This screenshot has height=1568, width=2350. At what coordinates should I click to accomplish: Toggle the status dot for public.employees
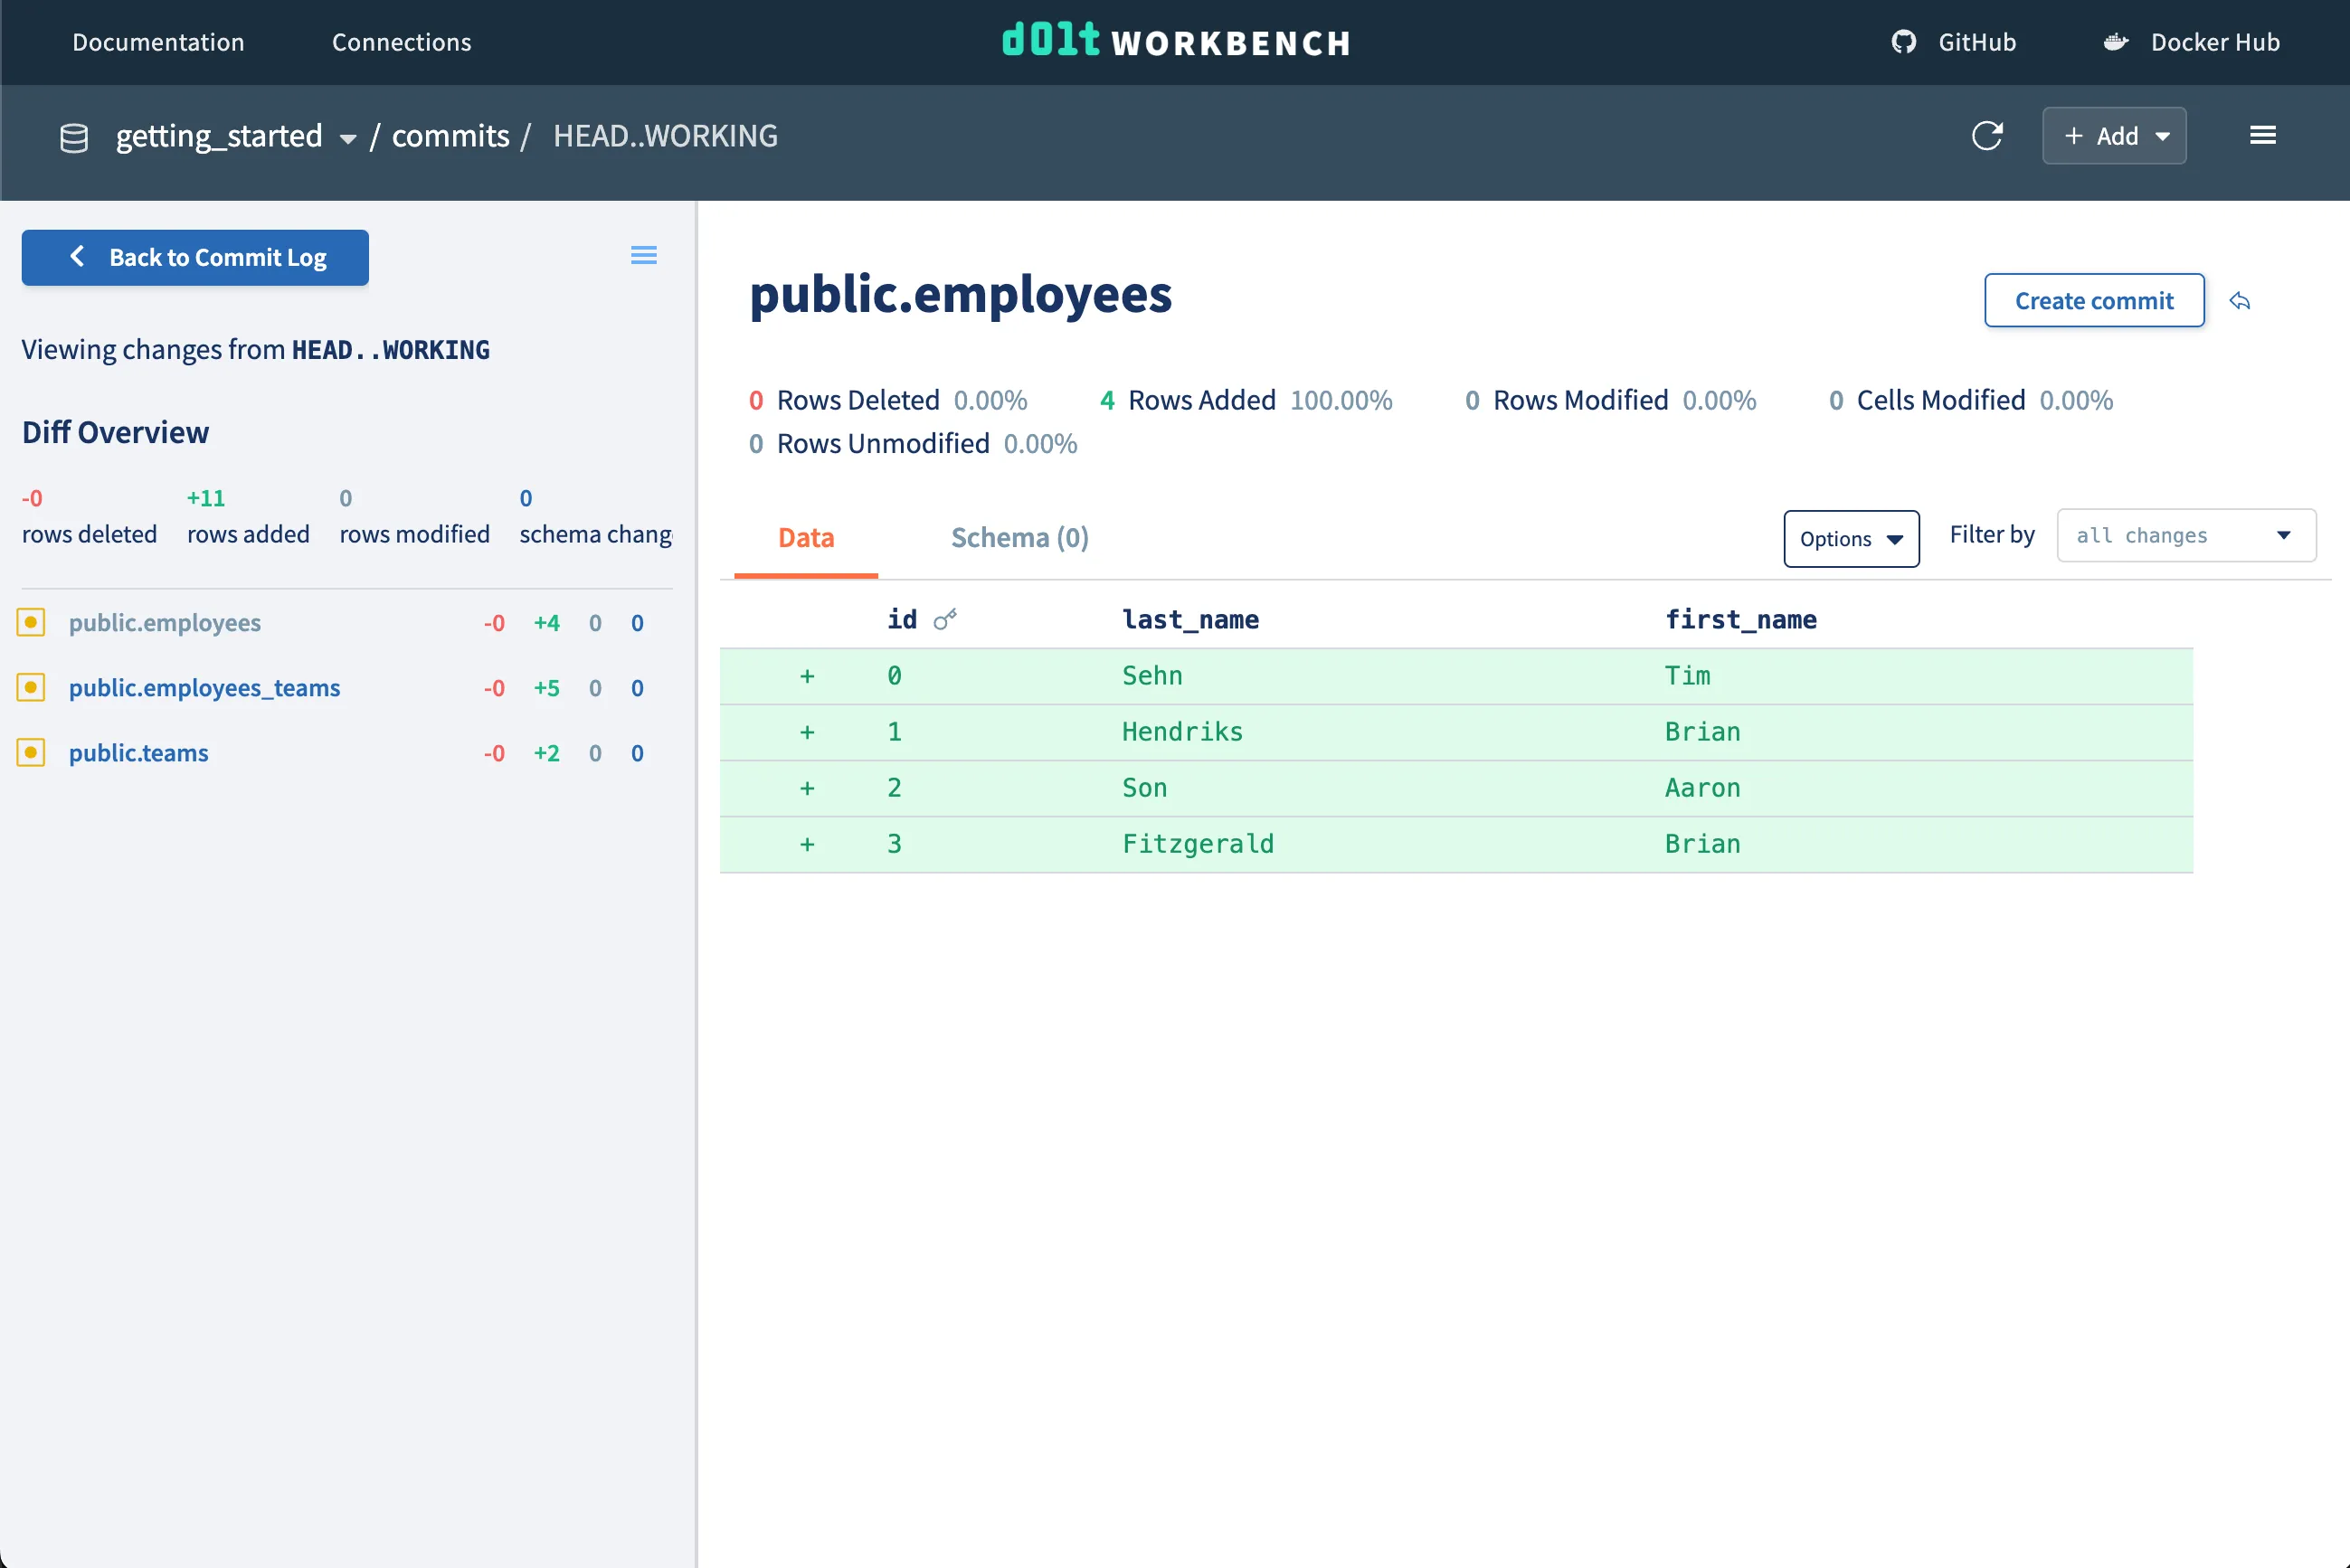coord(31,621)
